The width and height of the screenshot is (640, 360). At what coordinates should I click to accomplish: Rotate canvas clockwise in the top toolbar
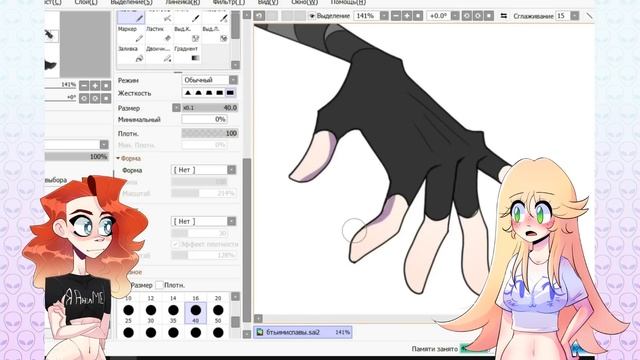coord(478,16)
